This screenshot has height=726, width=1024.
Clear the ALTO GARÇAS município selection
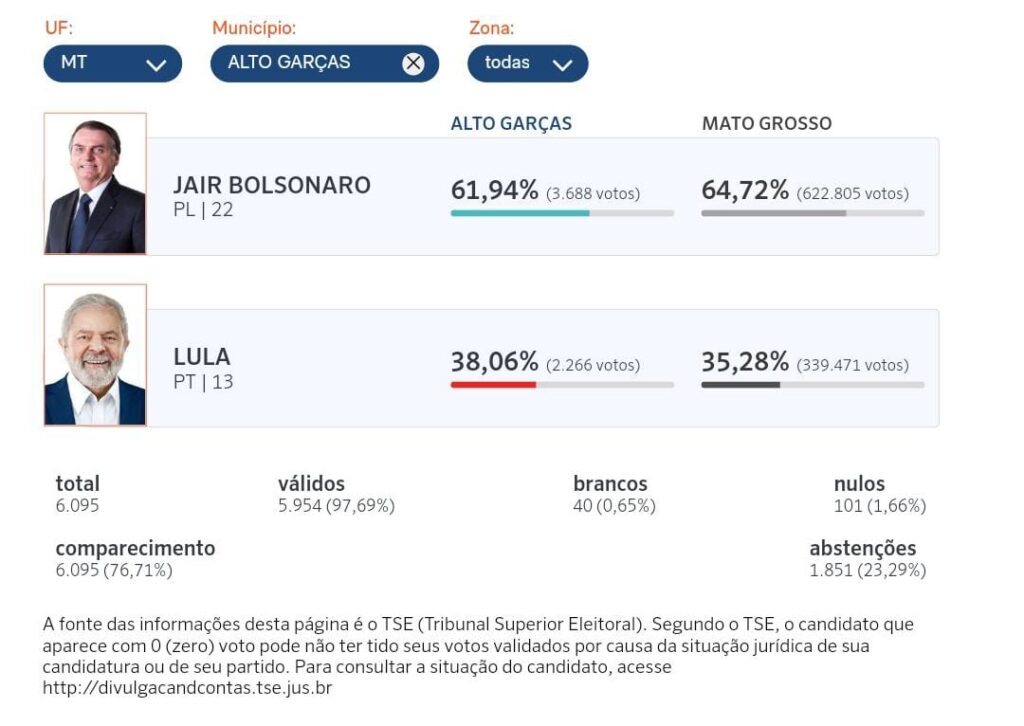tap(413, 63)
